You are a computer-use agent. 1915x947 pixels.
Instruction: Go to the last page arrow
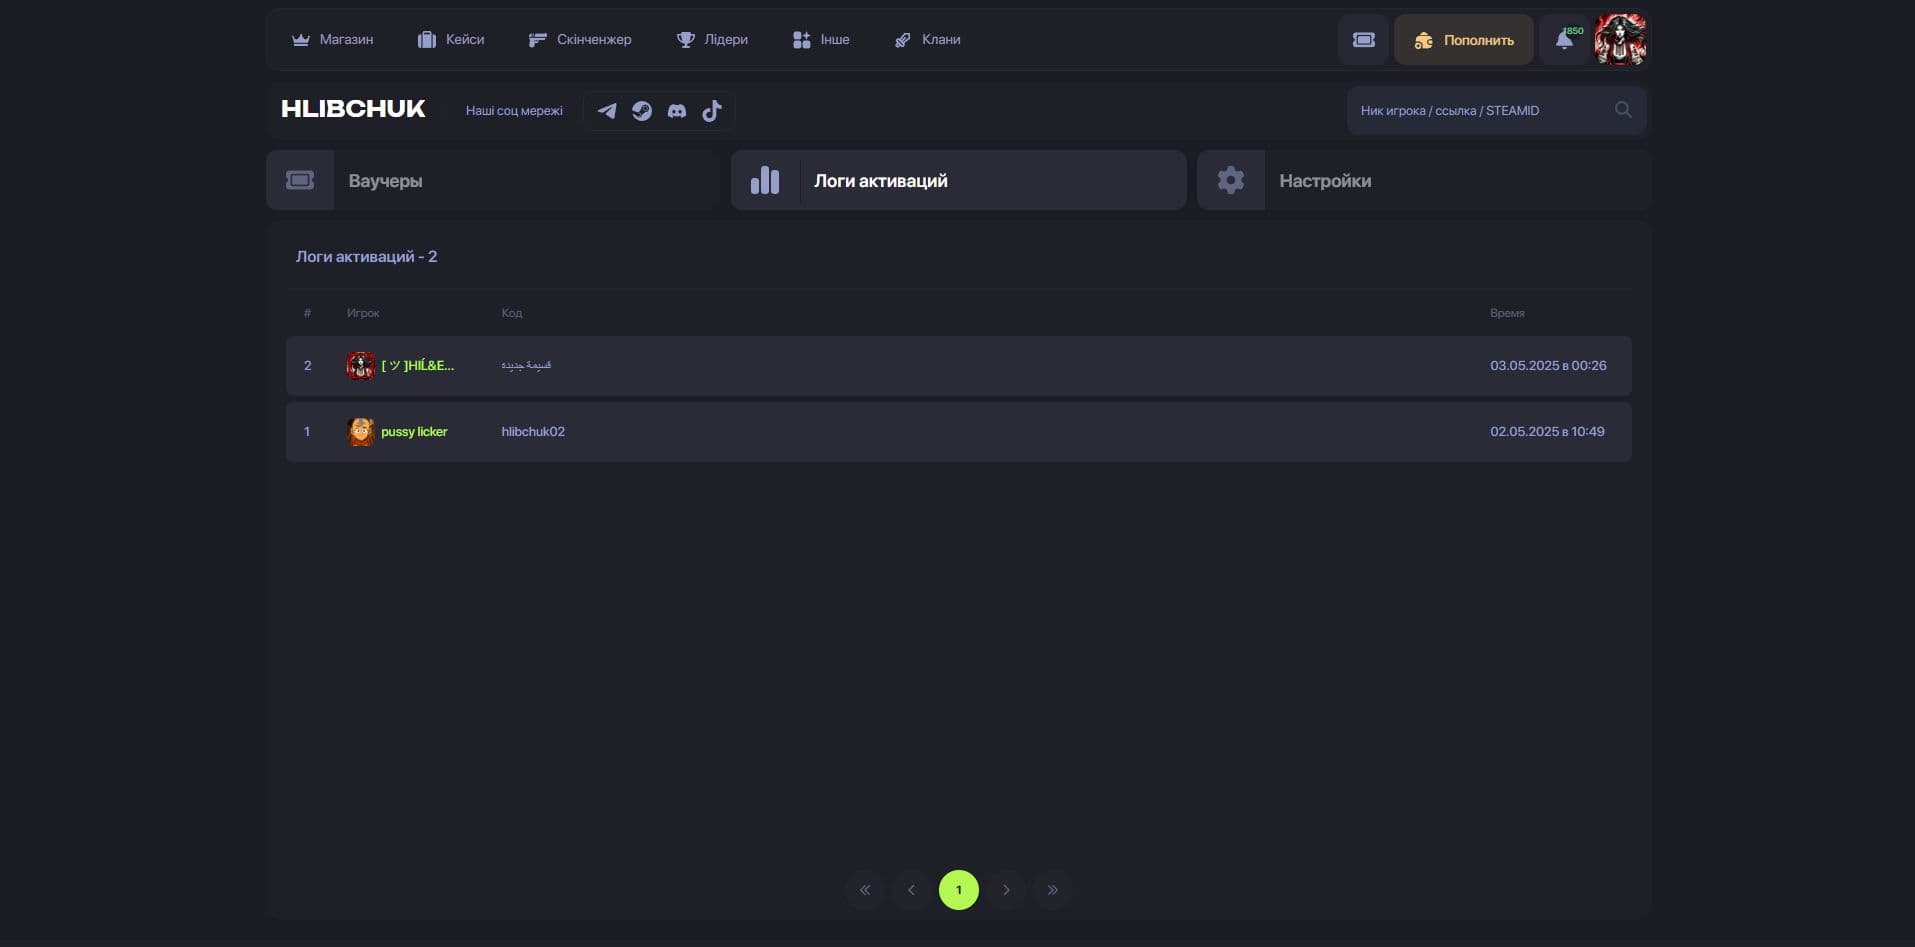pos(1052,890)
